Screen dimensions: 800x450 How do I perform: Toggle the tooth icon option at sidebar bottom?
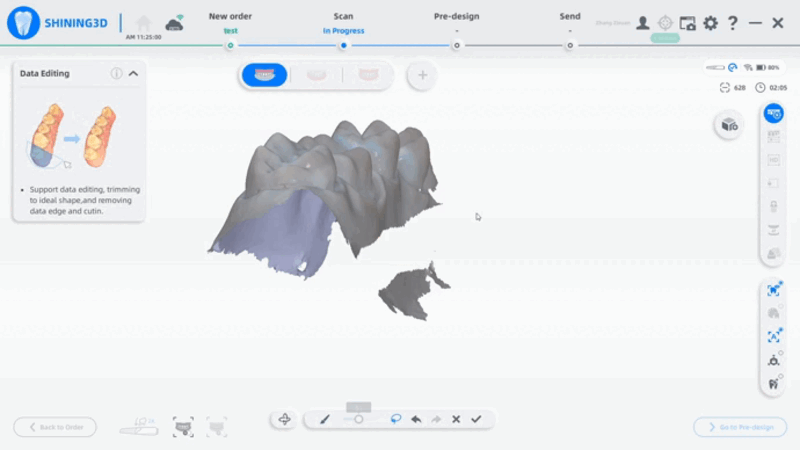(x=774, y=384)
